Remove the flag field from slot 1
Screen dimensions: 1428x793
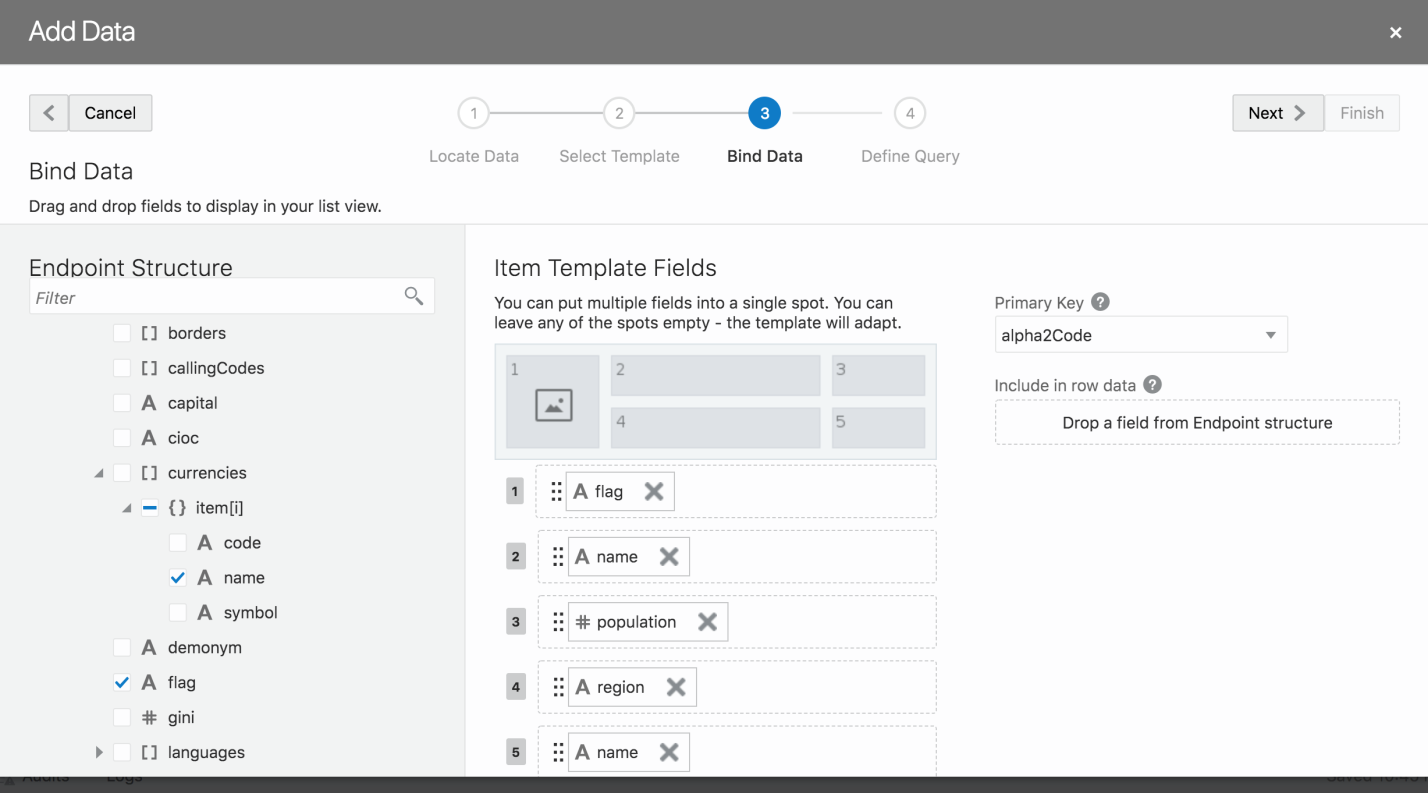pyautogui.click(x=654, y=491)
